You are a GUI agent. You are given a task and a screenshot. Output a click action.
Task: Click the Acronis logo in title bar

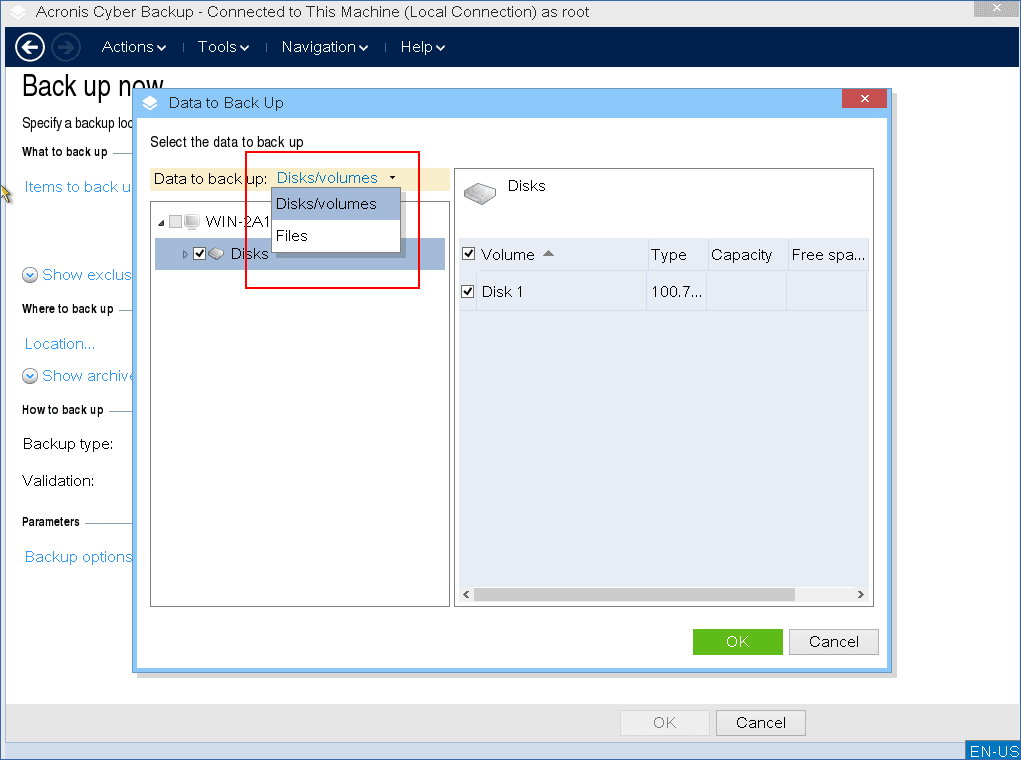[x=18, y=12]
